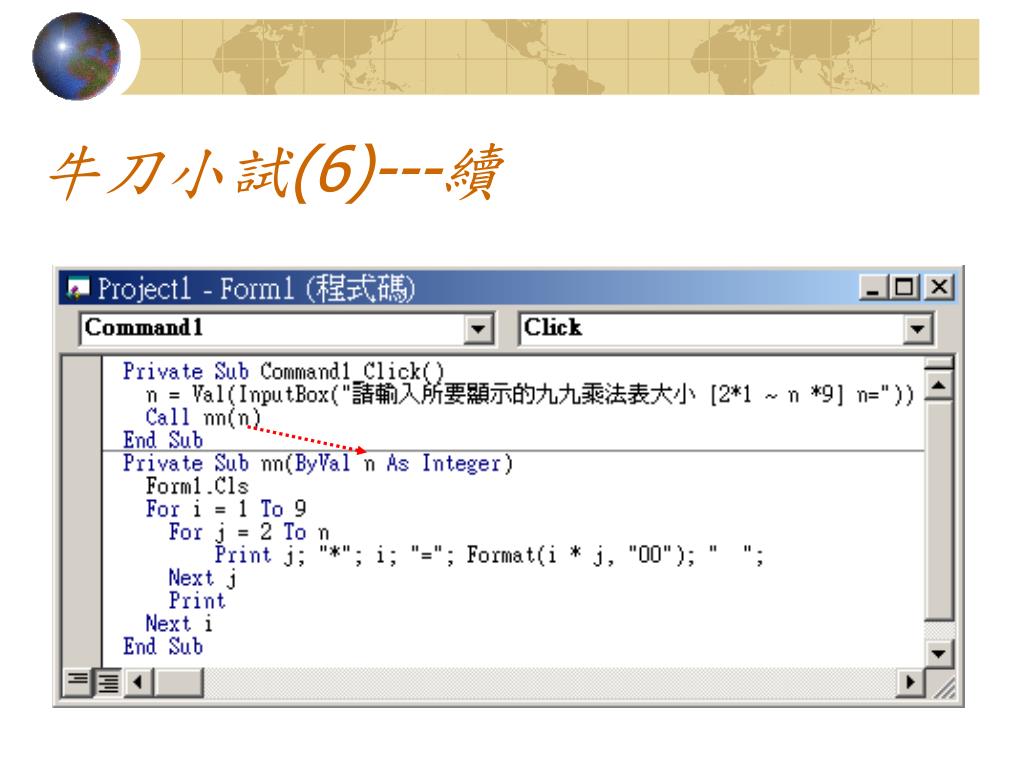The width and height of the screenshot is (1024, 768).
Task: Click the first 'End Sub' line
Action: click(x=163, y=440)
